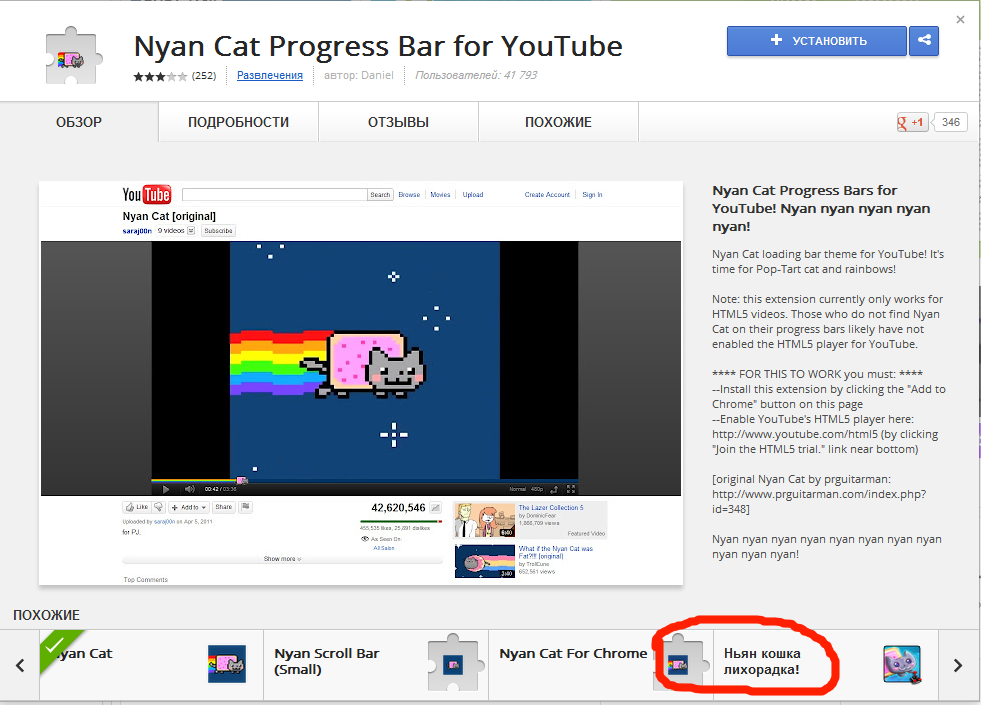Screen dimensions: 981x705
Task: Click the Nyan Scroll Bar puzzle icon
Action: [455, 663]
